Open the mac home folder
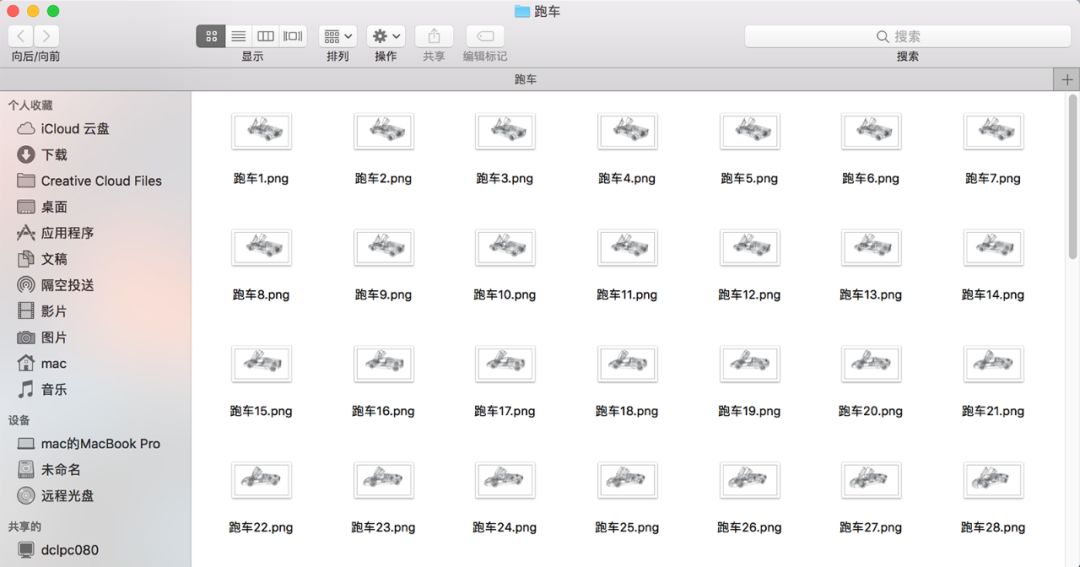 point(42,363)
